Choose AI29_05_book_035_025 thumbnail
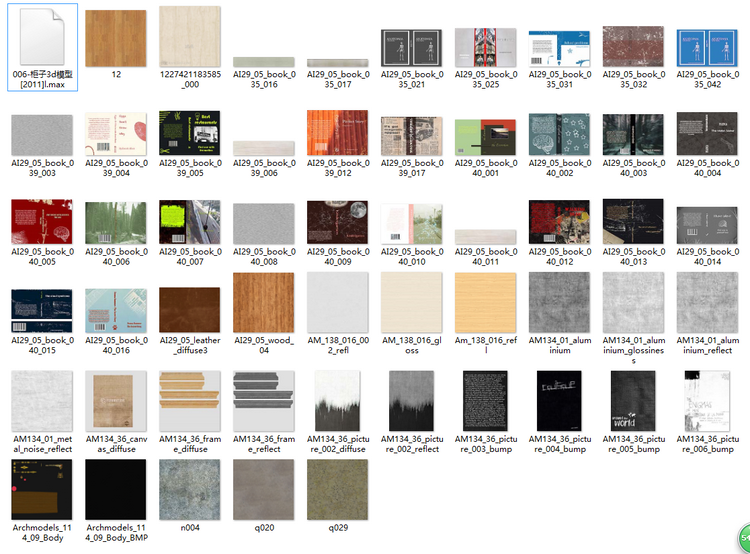750x554 pixels. 485,47
